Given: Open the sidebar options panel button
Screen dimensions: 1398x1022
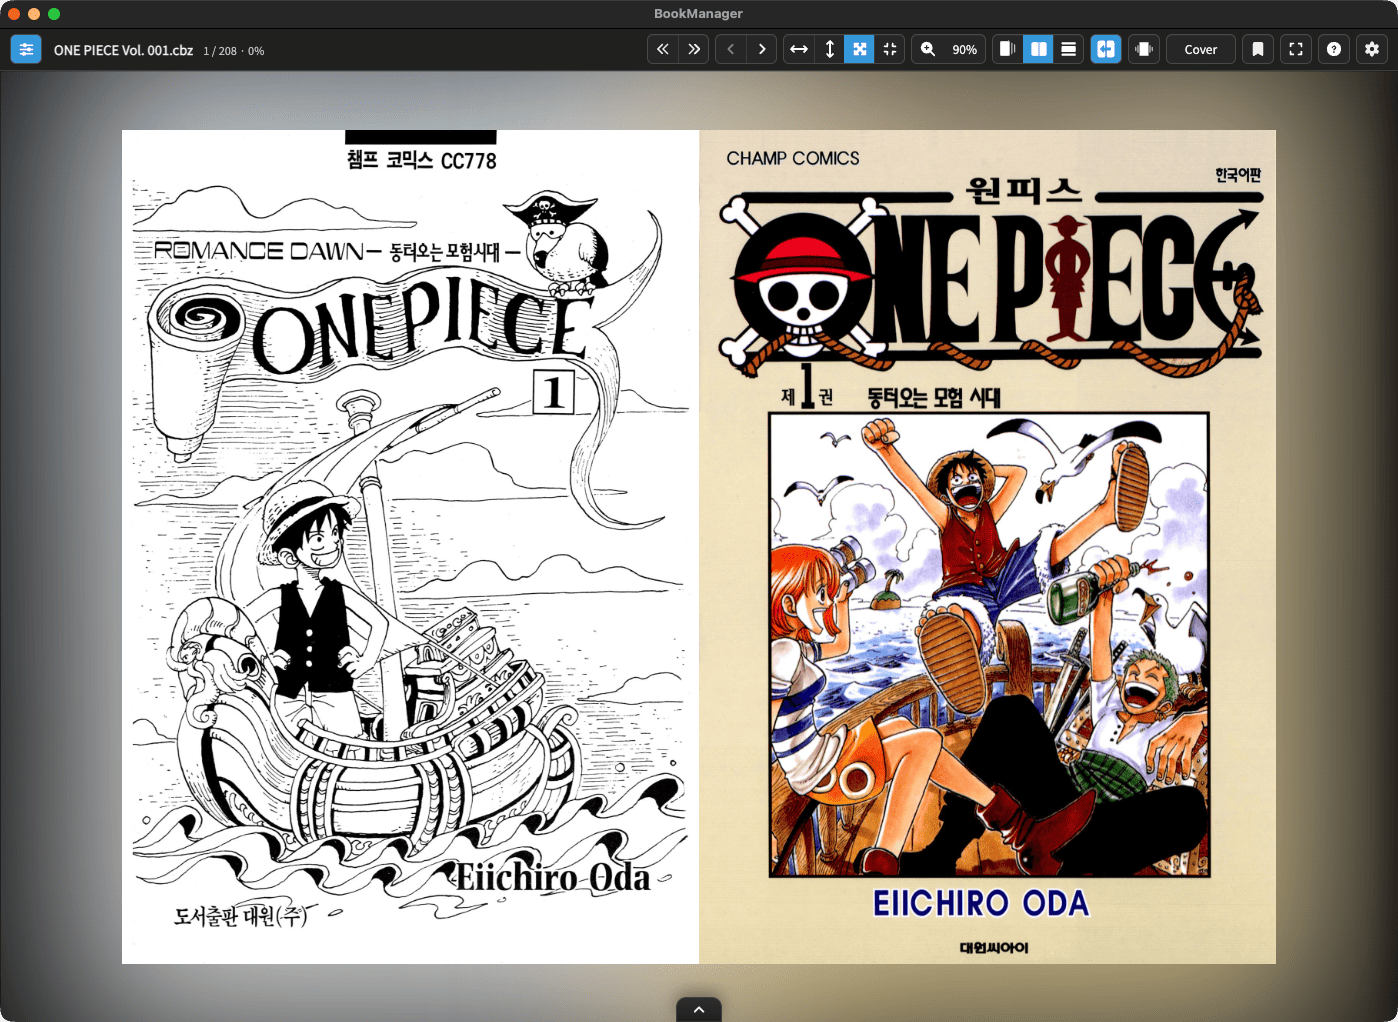Looking at the screenshot, I should (x=26, y=49).
